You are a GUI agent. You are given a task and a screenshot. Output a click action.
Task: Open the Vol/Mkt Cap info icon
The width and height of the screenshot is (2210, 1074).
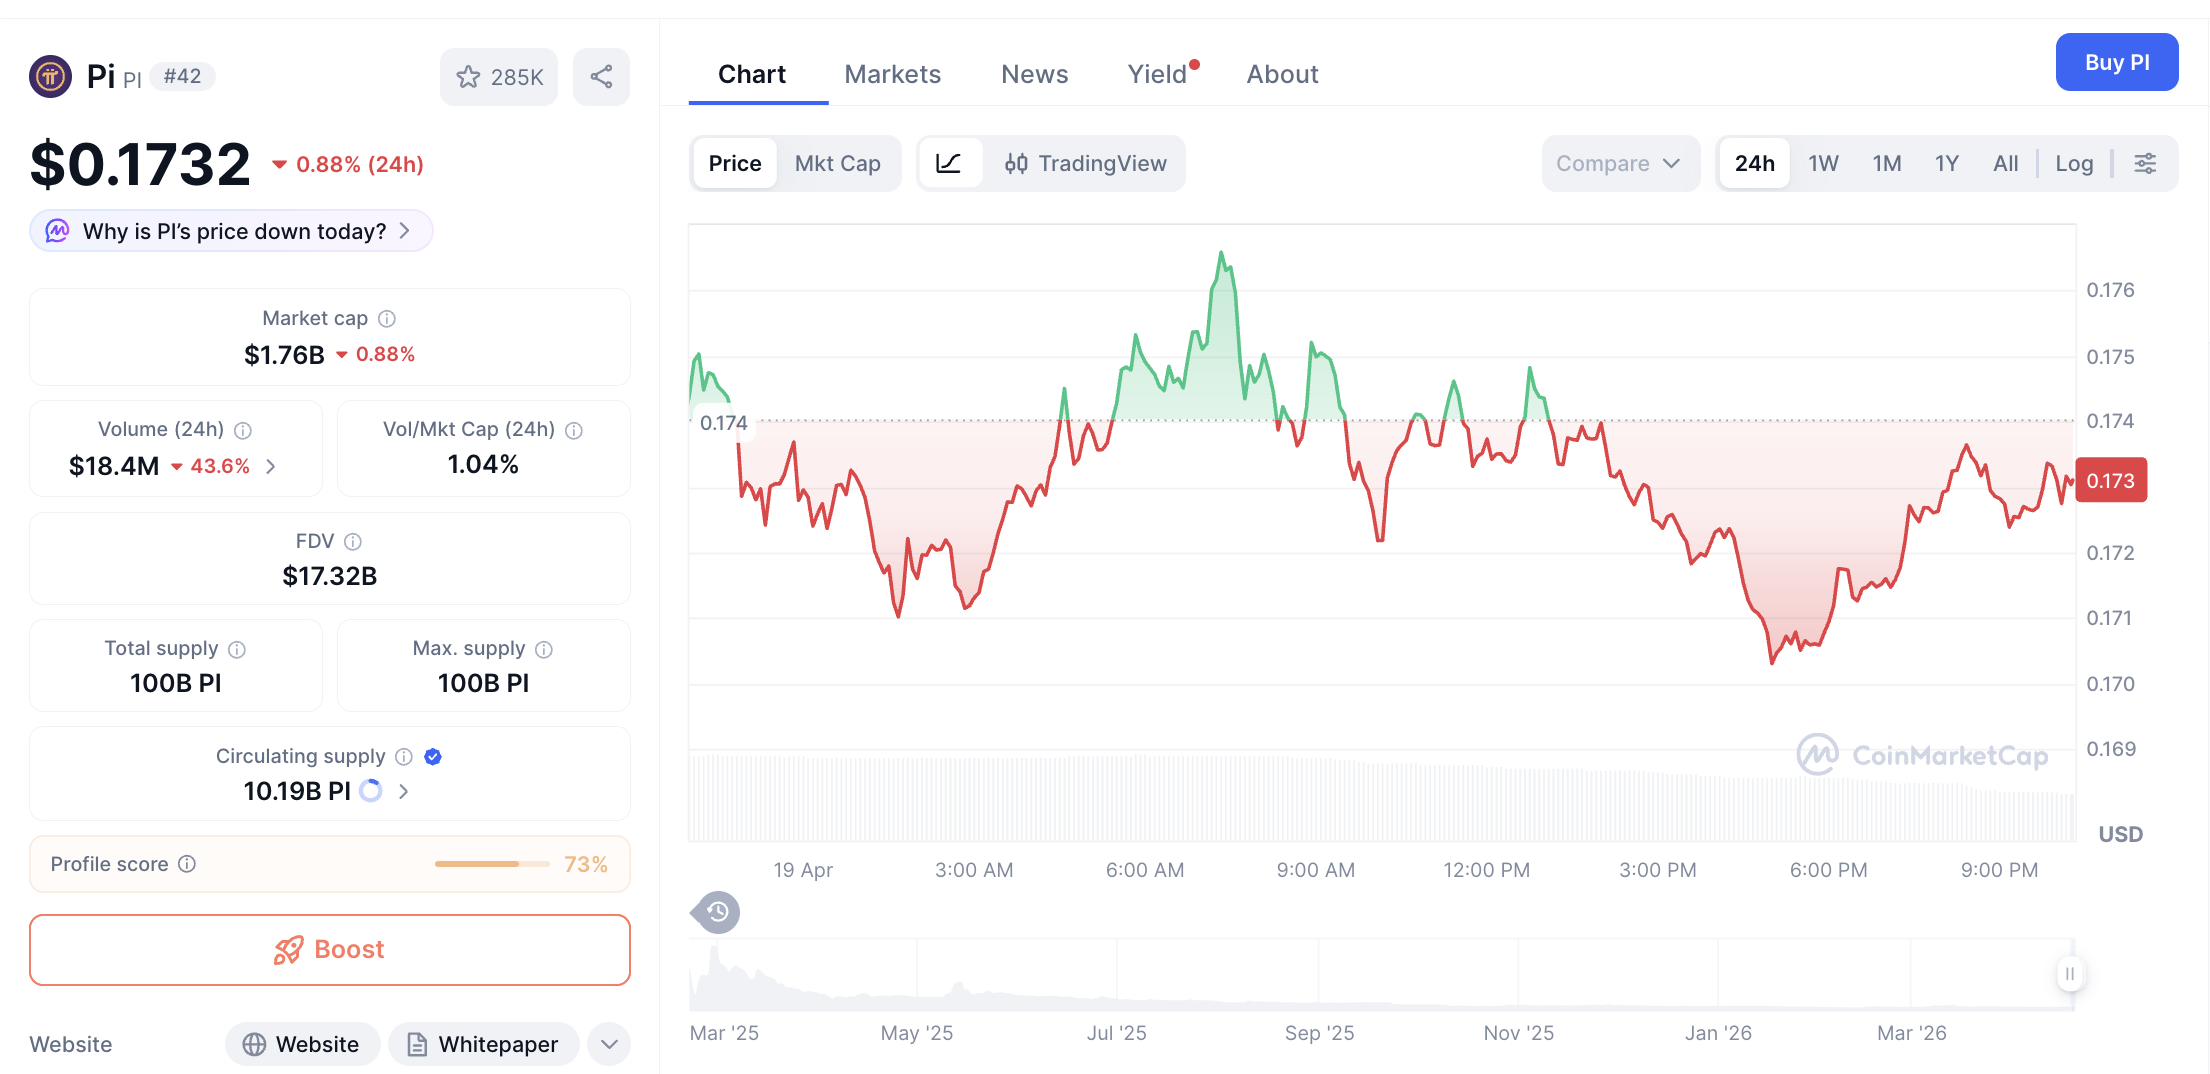click(x=574, y=430)
